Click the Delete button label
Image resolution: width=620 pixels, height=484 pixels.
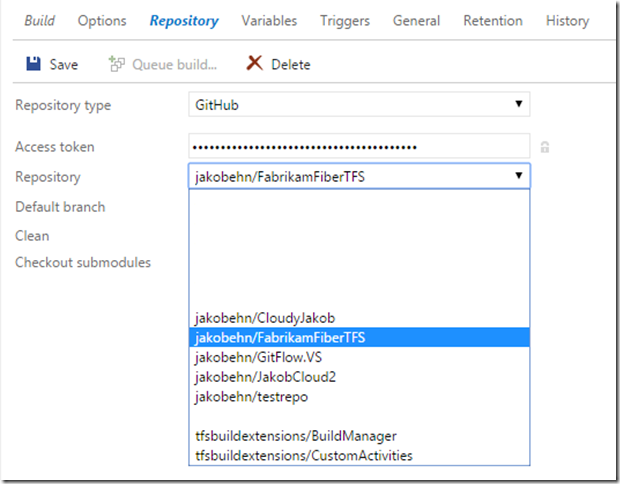[x=291, y=64]
